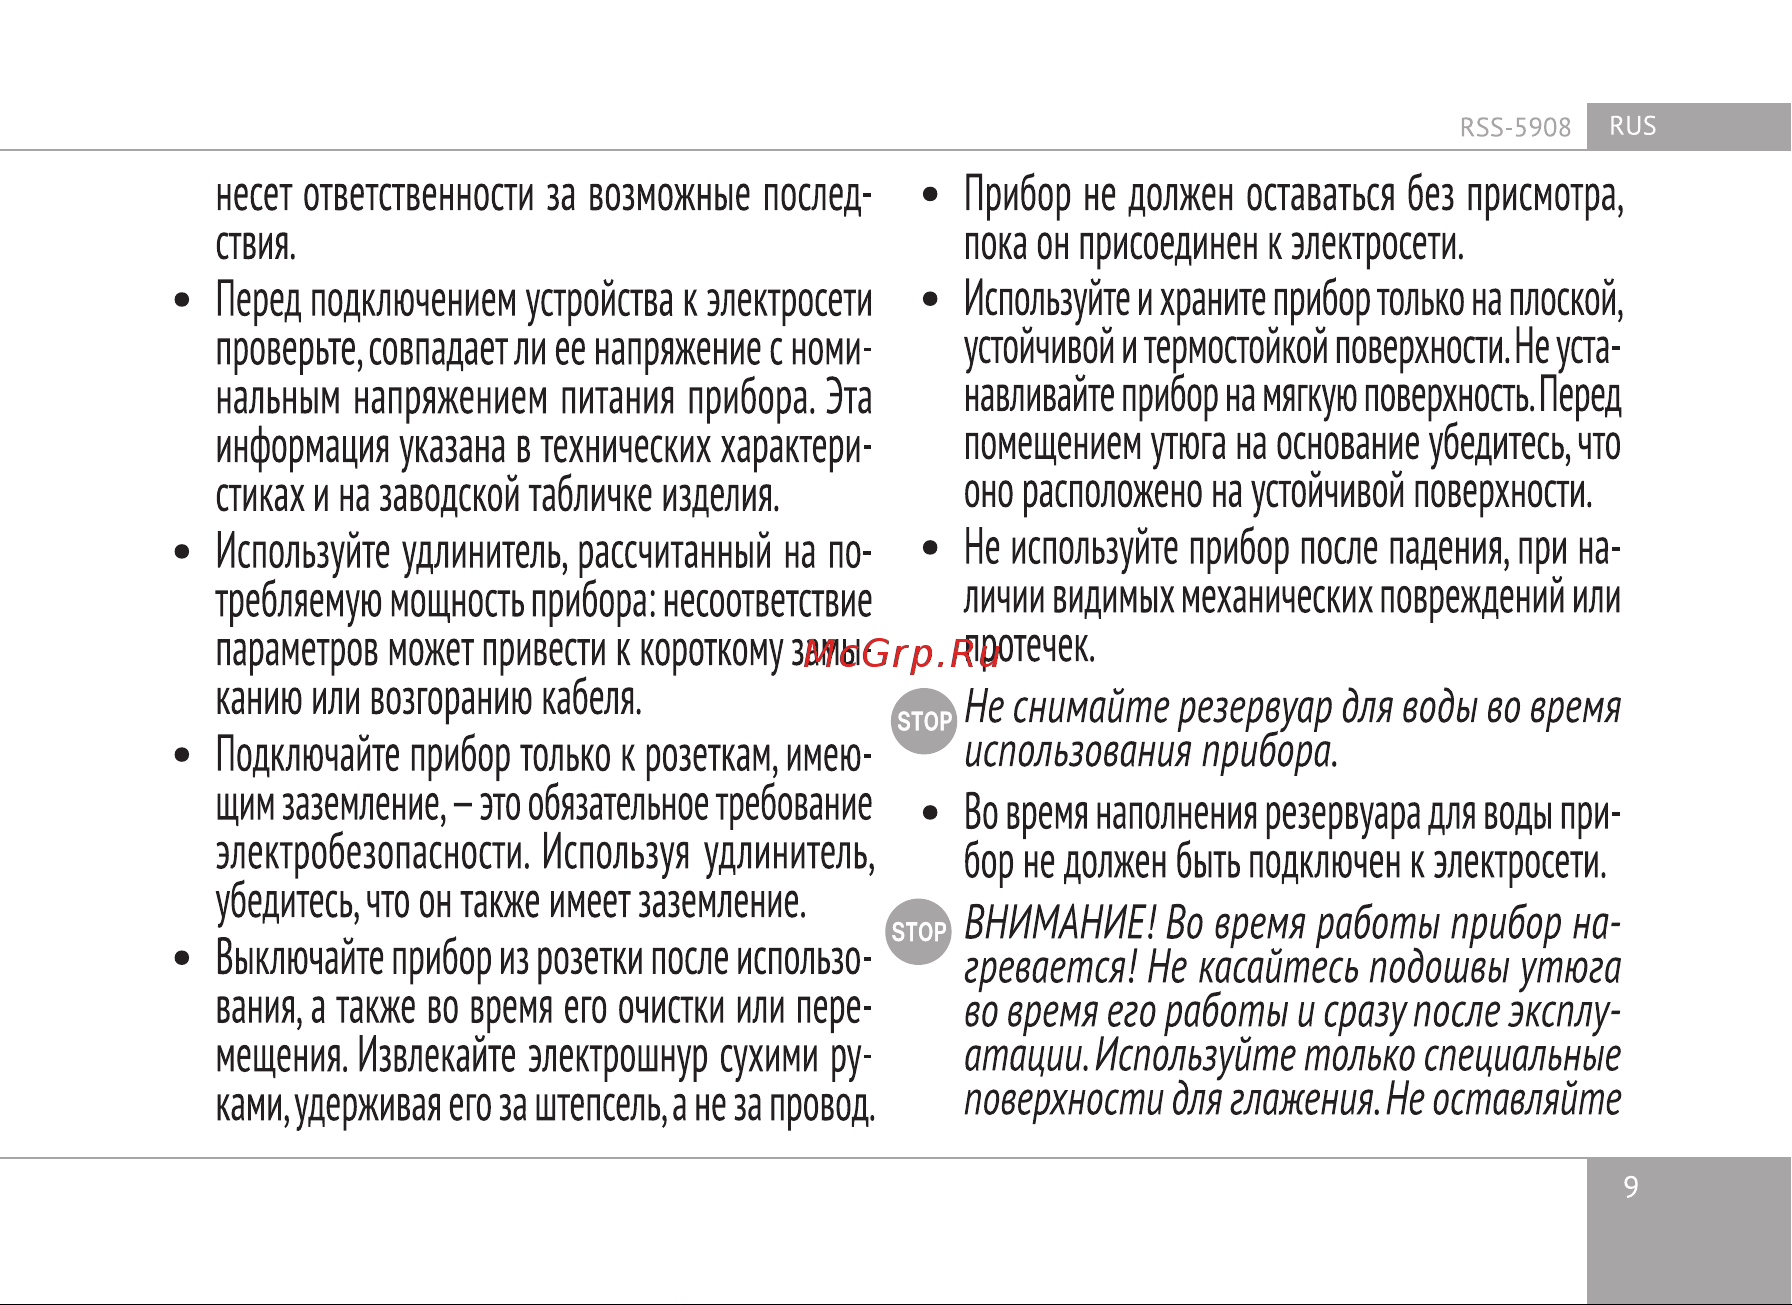The image size is (1792, 1305).
Task: Click the text 'помещением утюга на основание'
Action: pyautogui.click(x=1192, y=444)
